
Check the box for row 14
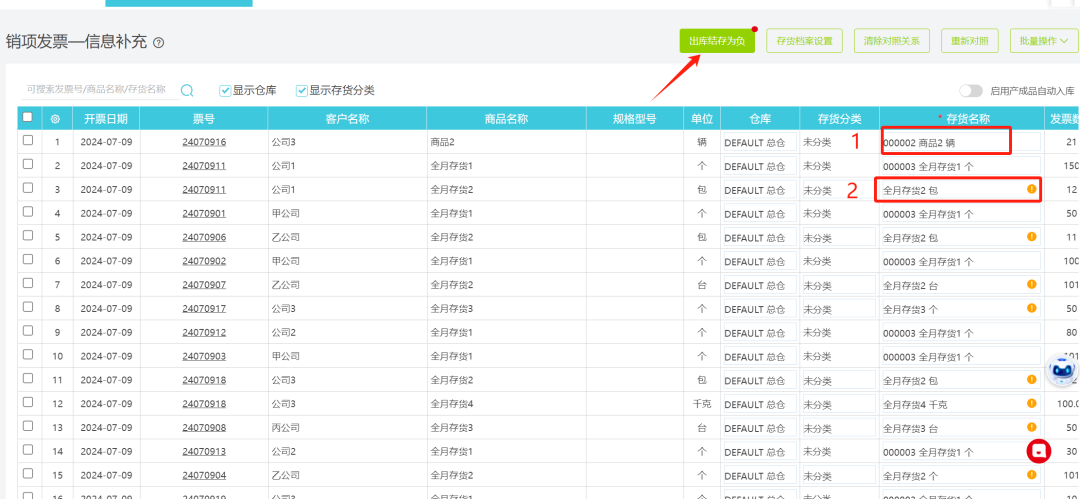[28, 449]
